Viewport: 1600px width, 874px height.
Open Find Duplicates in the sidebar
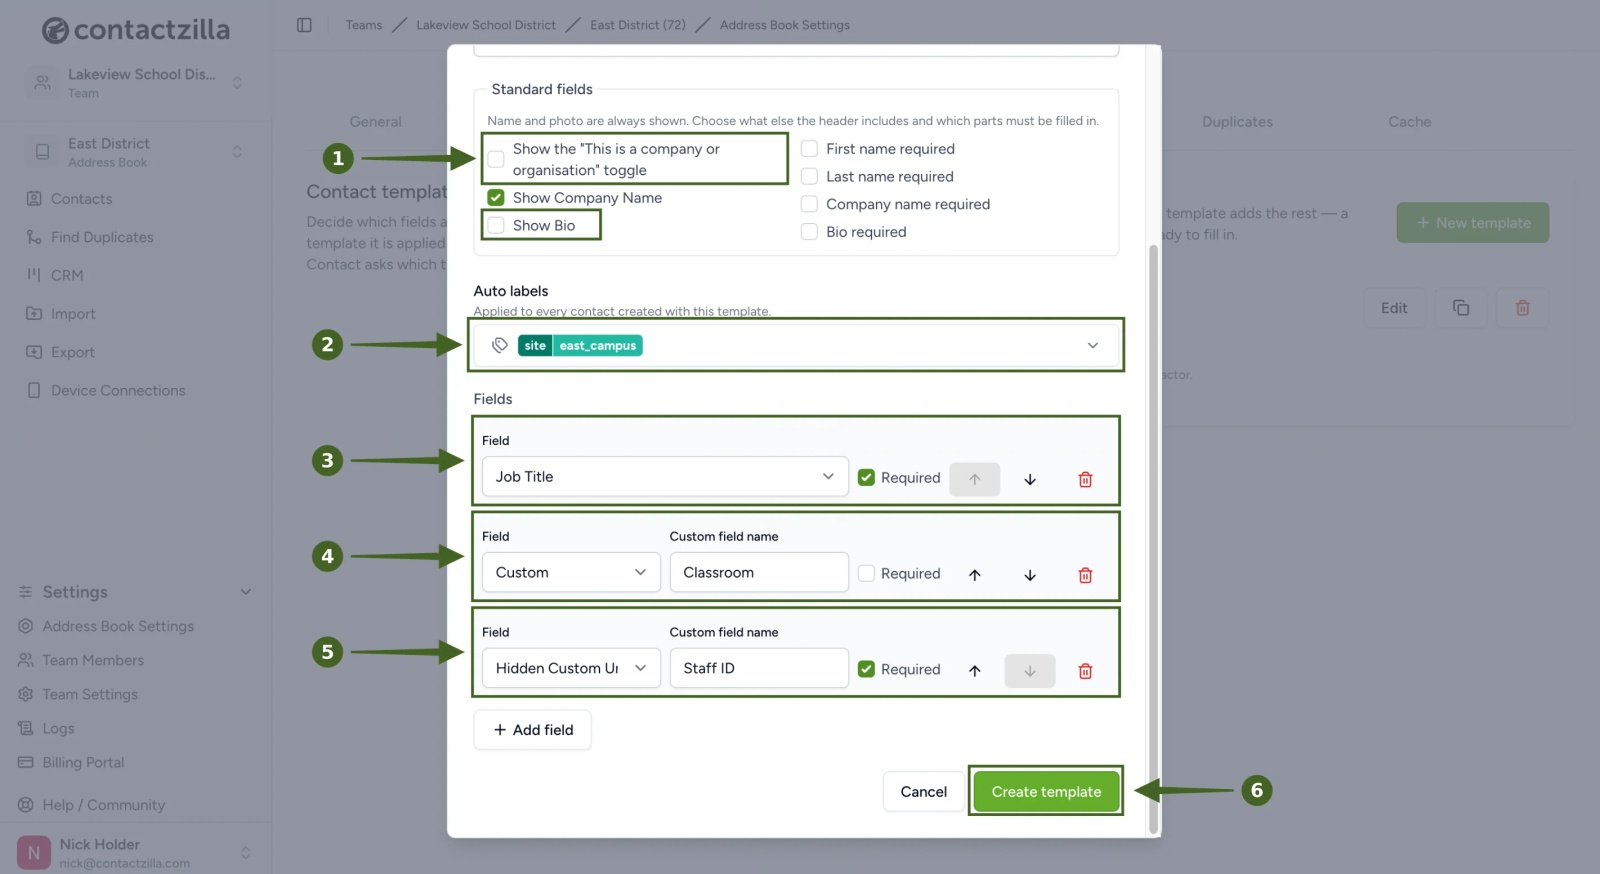[102, 237]
